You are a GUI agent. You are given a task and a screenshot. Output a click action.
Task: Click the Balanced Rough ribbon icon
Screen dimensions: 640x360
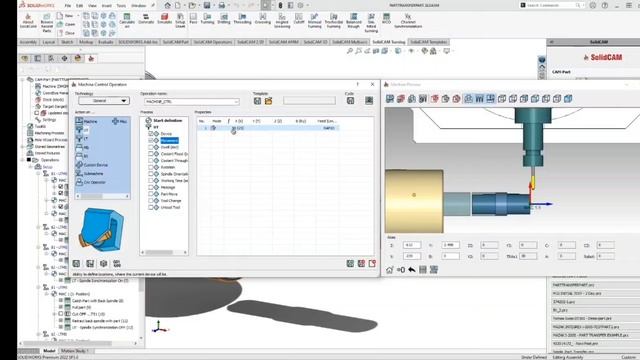point(353,20)
